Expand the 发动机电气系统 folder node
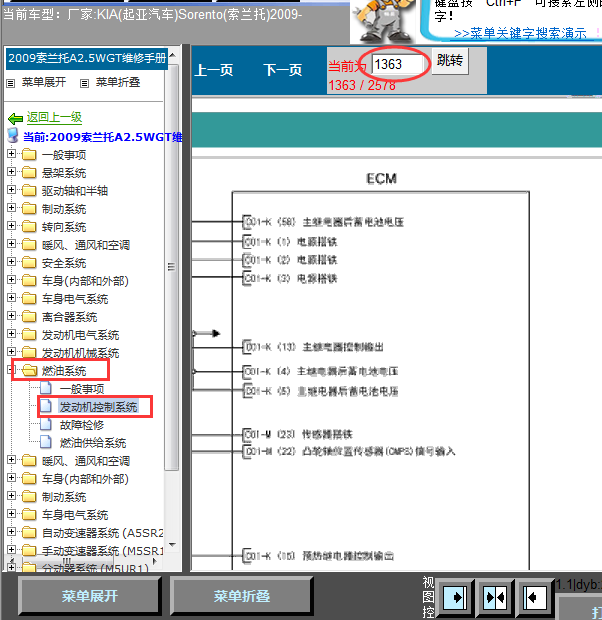602x620 pixels. (11, 334)
